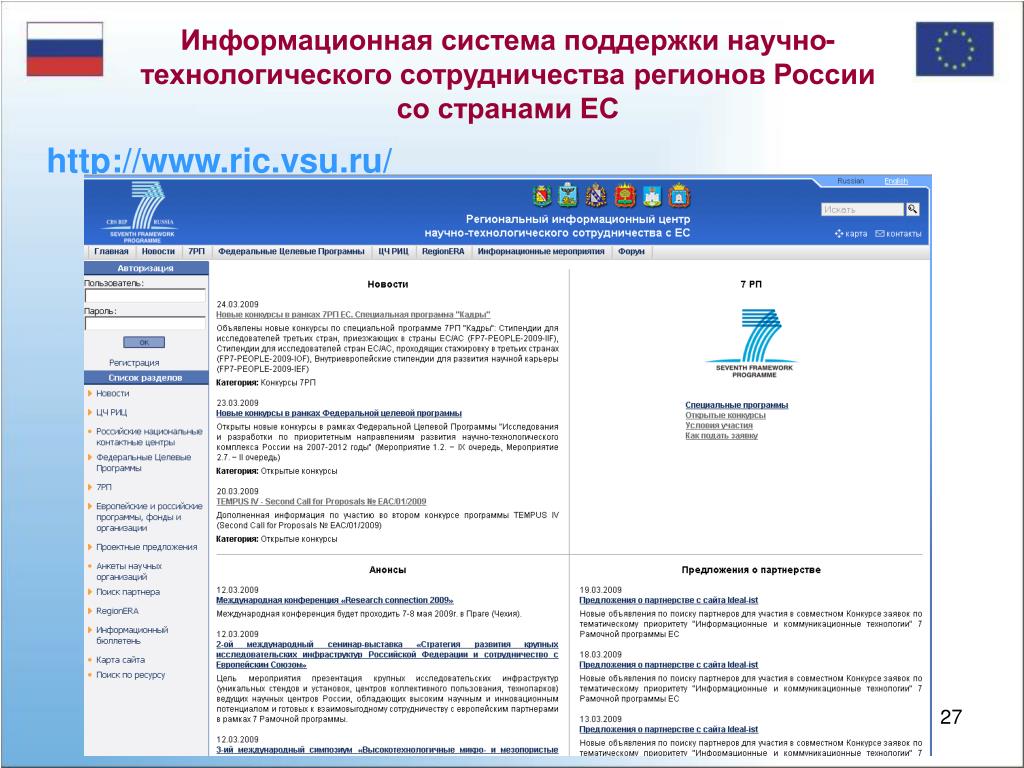This screenshot has width=1024, height=768.
Task: Open the site map карта icon link
Action: pyautogui.click(x=851, y=234)
